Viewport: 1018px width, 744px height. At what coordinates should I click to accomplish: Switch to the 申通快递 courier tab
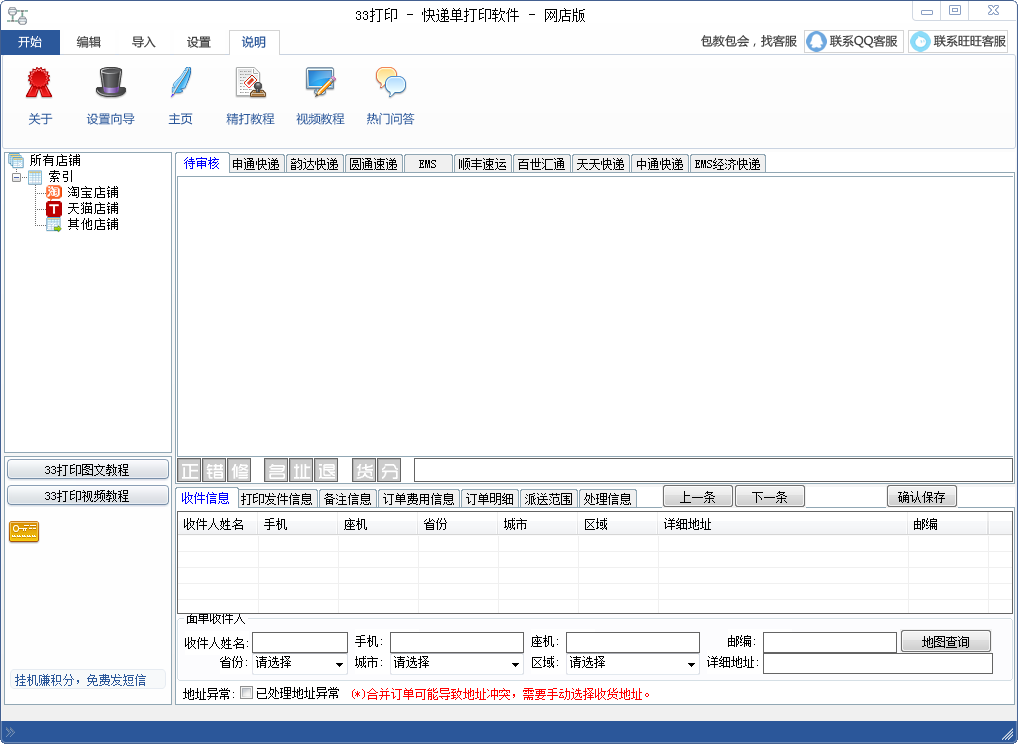coord(254,163)
